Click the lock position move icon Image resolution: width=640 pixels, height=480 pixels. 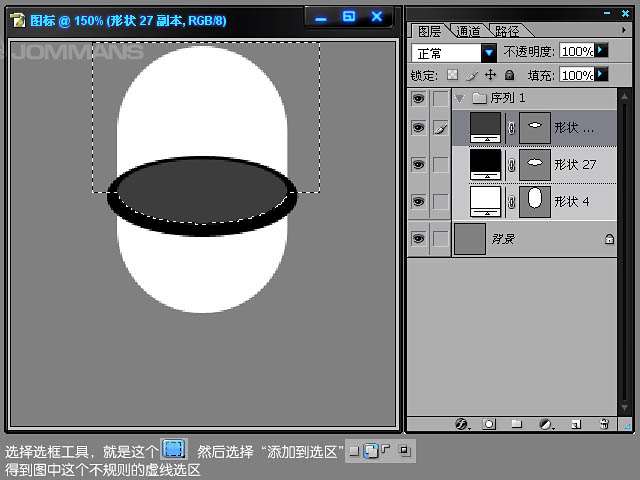click(x=490, y=75)
